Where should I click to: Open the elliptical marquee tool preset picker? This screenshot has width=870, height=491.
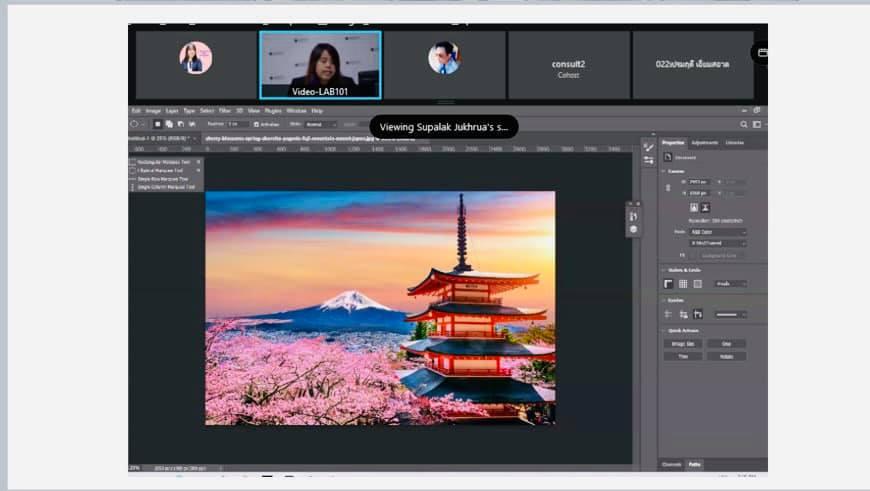click(x=136, y=124)
